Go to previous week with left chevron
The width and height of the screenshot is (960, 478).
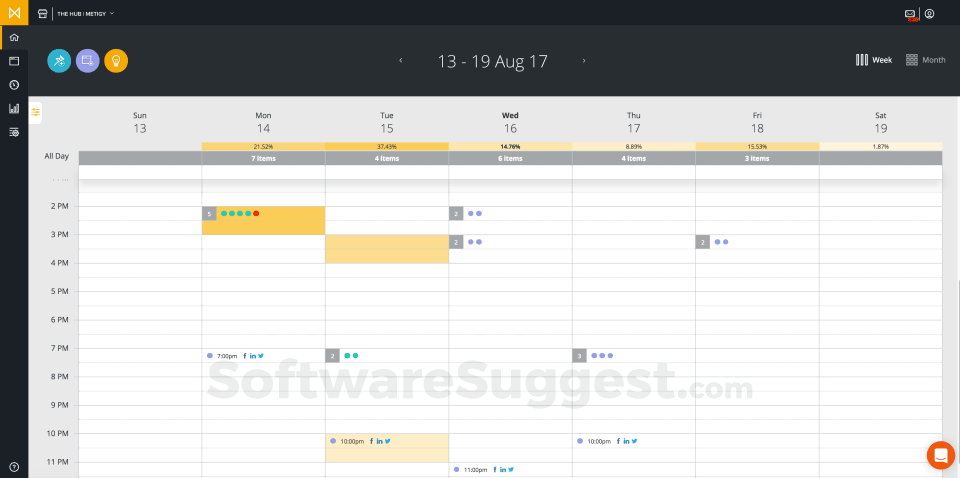tap(401, 61)
